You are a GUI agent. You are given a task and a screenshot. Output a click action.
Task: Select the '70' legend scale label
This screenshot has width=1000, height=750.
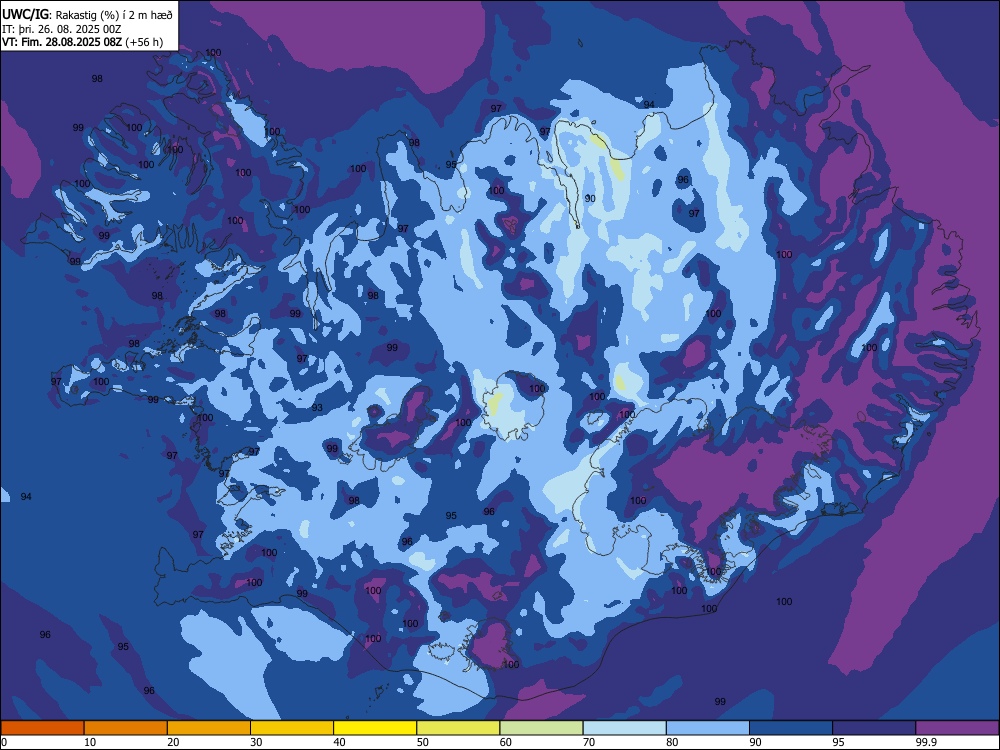[589, 742]
